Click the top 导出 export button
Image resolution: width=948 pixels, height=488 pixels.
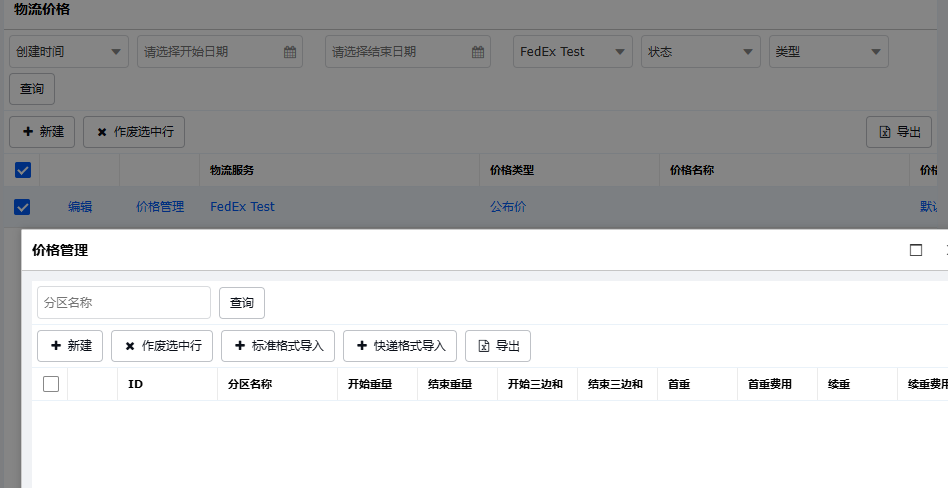tap(898, 132)
